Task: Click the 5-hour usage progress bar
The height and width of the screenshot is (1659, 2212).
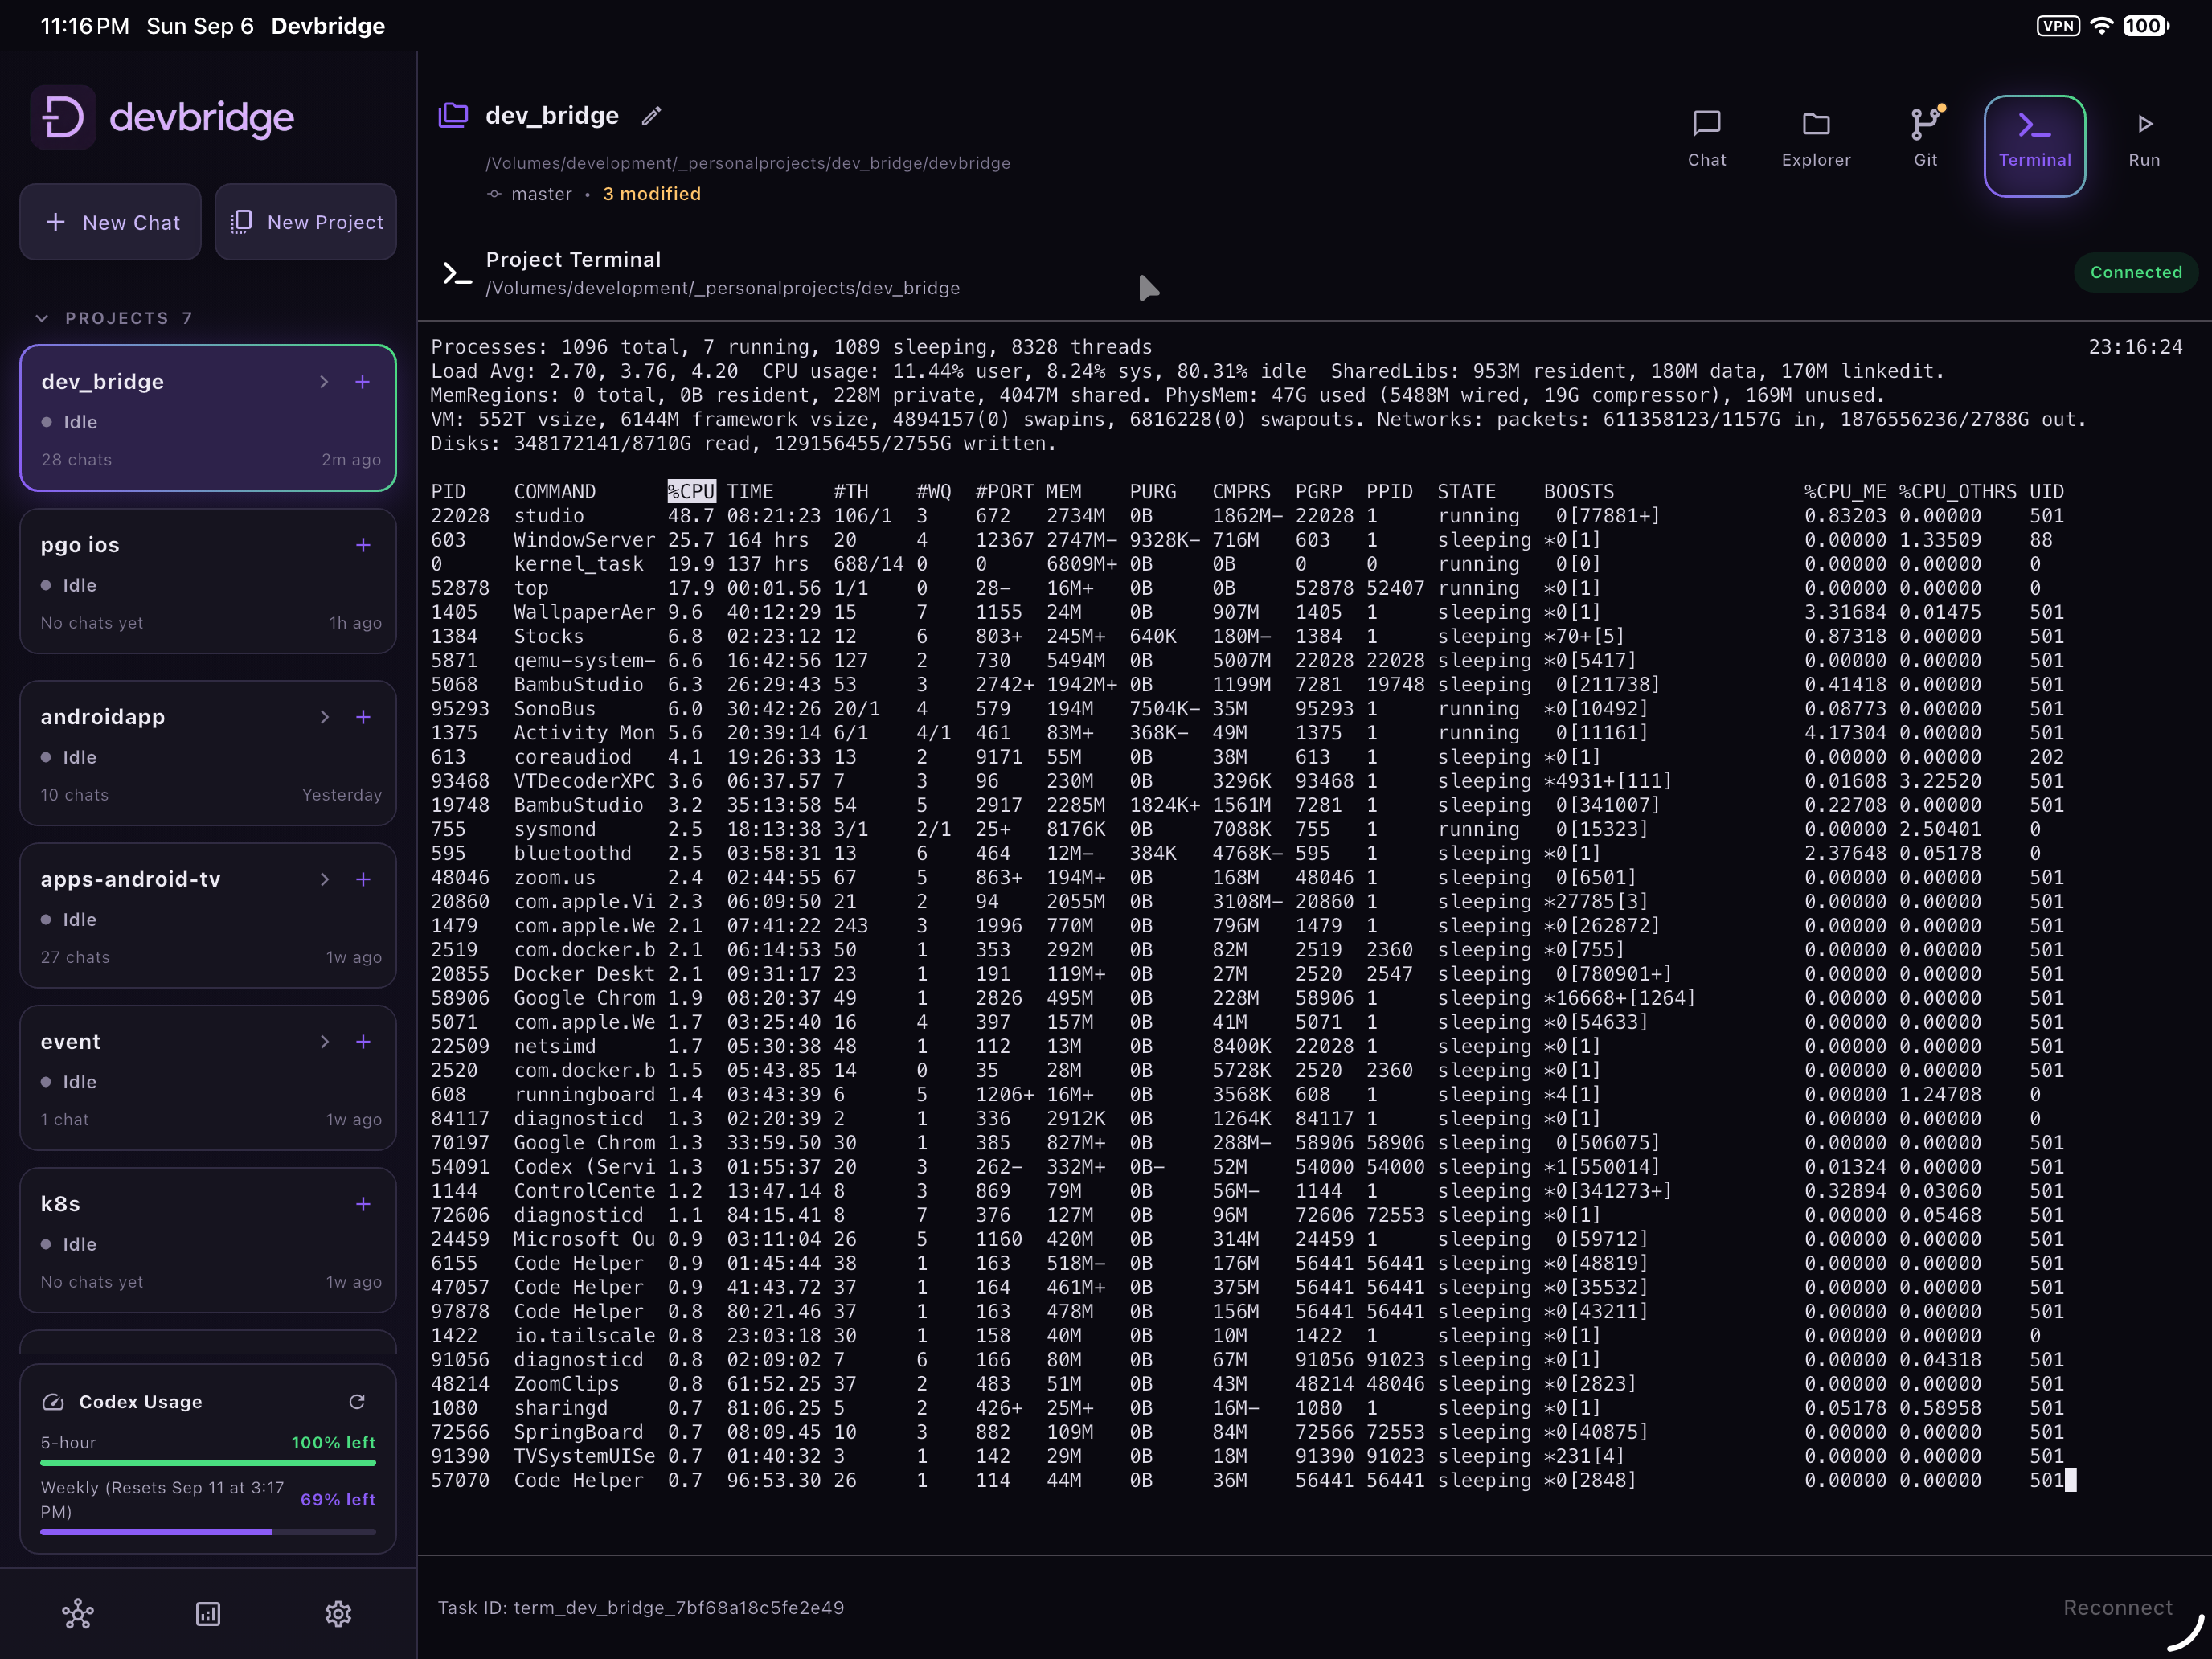Action: click(x=208, y=1463)
